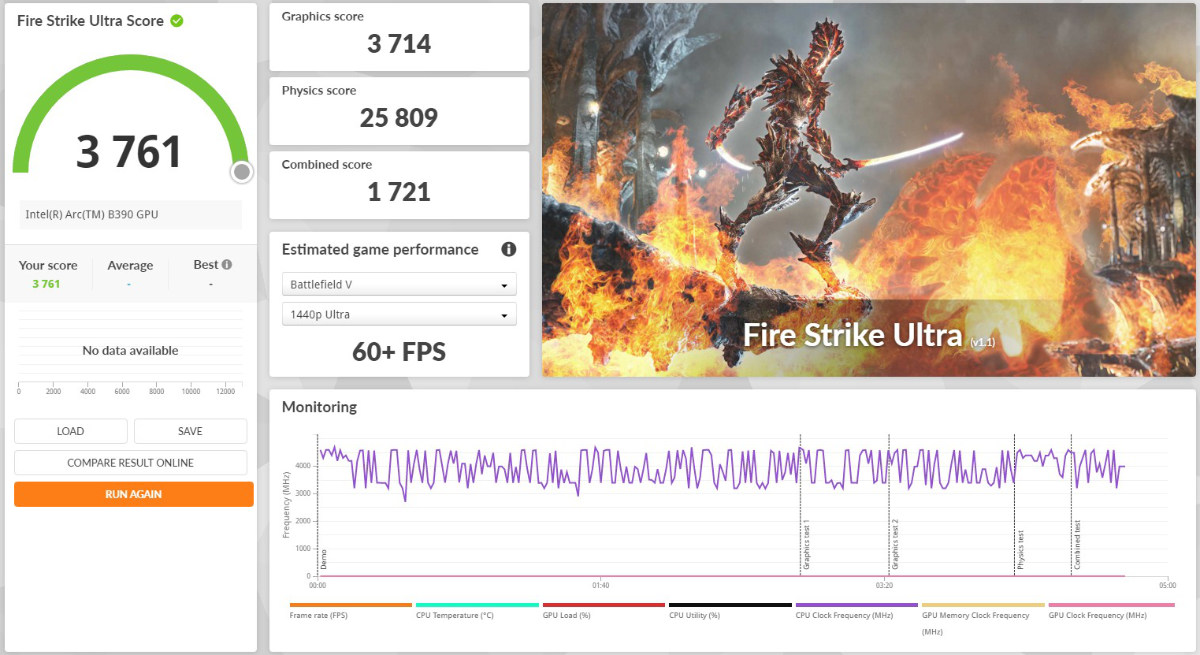The image size is (1200, 655).
Task: Click COMPARE RESULT ONLINE button
Action: (130, 463)
